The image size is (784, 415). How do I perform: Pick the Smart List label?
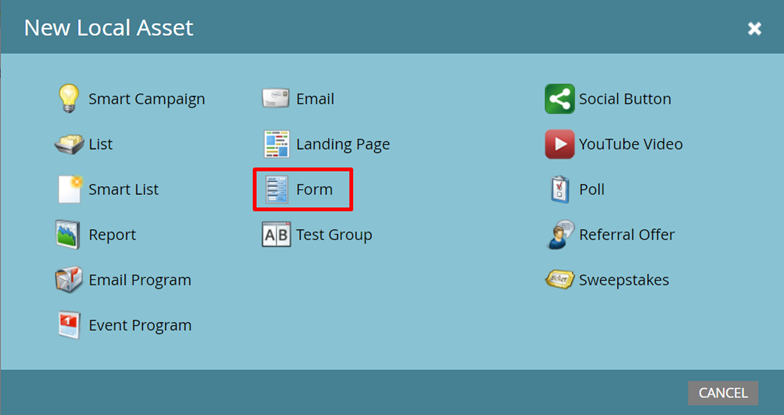click(x=124, y=190)
